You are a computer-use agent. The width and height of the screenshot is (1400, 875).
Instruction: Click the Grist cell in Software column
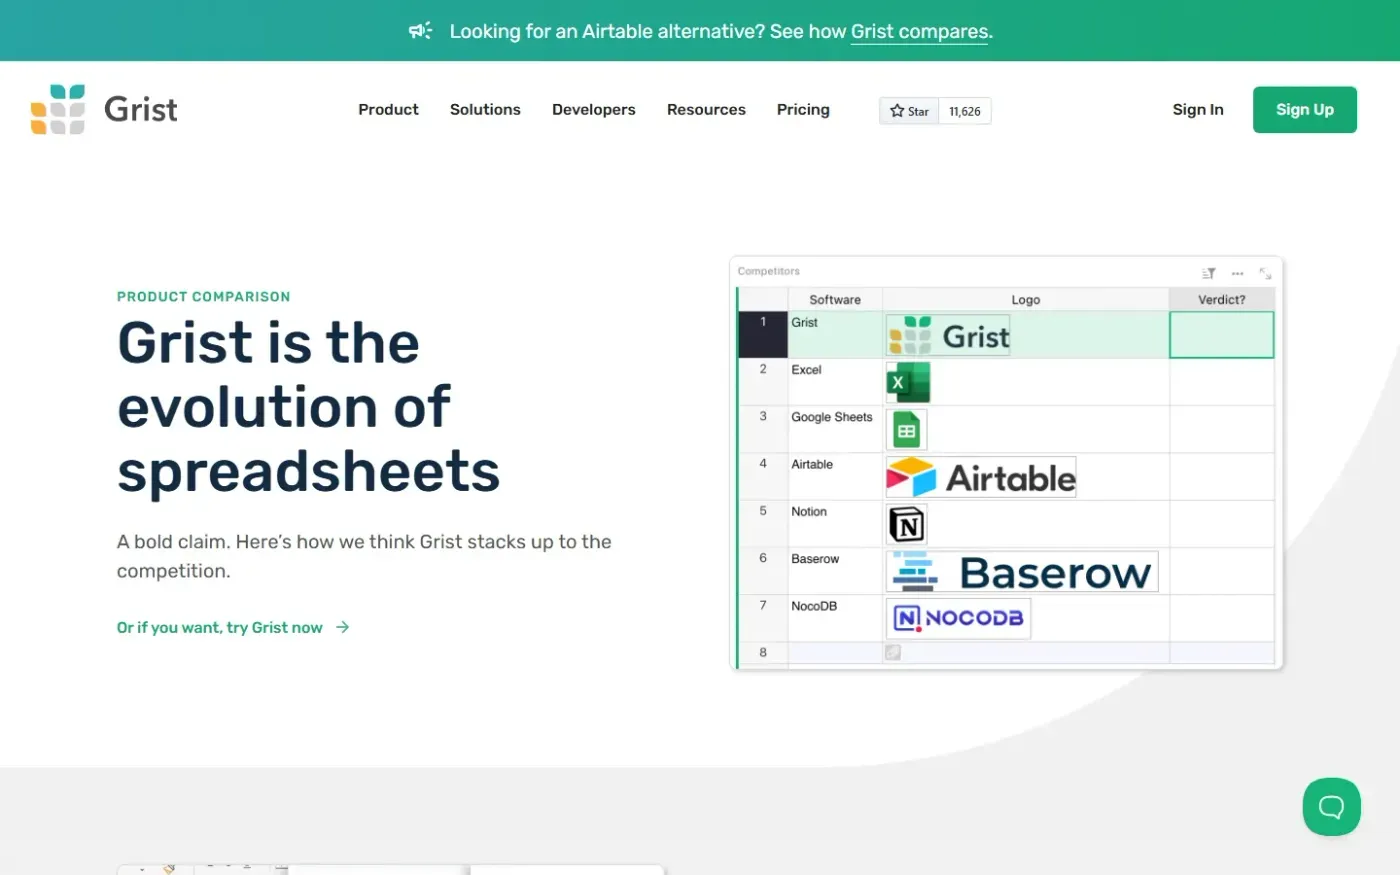pos(835,334)
